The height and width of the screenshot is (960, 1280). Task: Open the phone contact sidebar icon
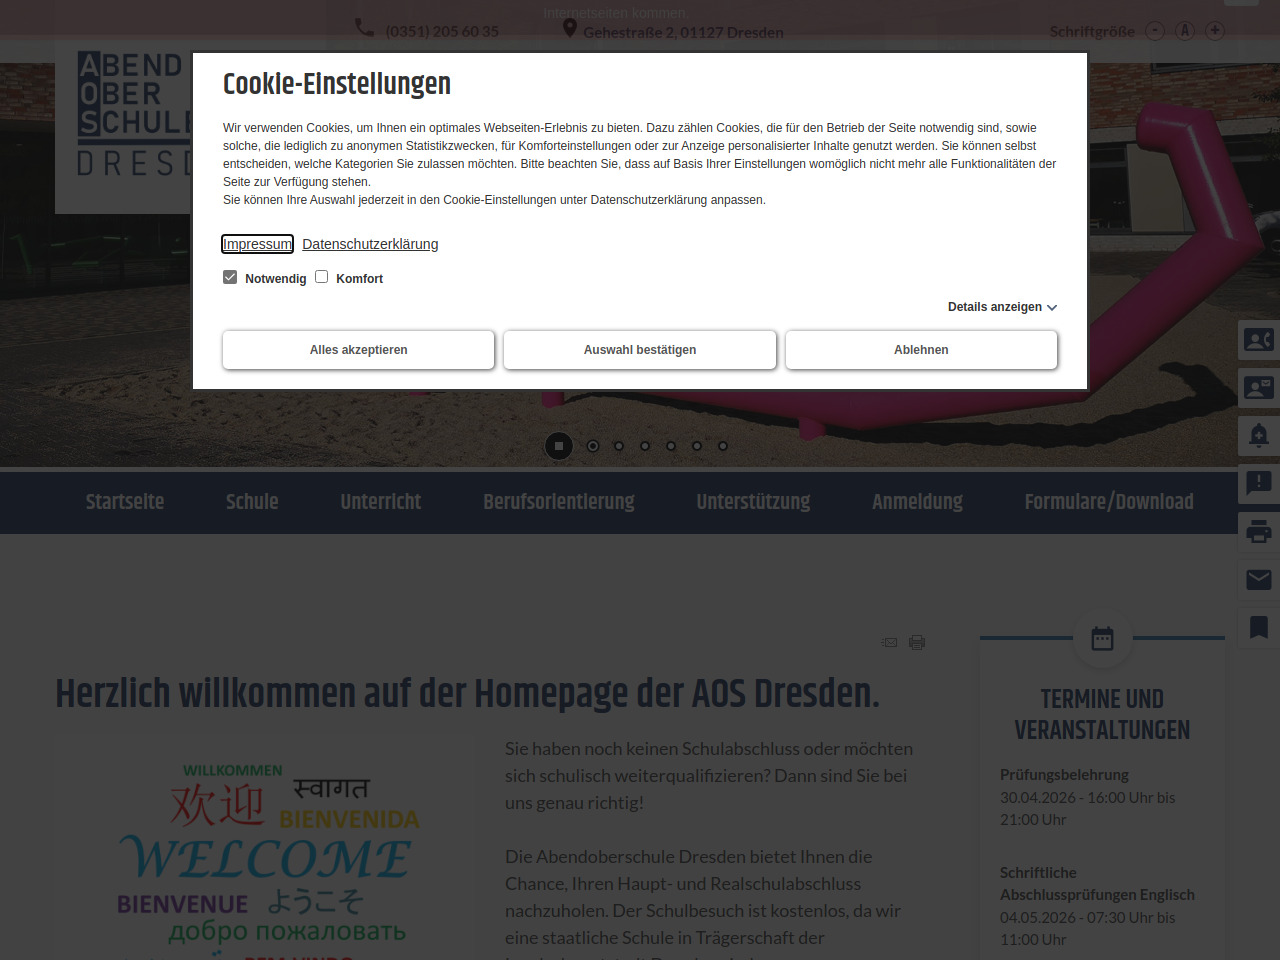click(x=1258, y=340)
